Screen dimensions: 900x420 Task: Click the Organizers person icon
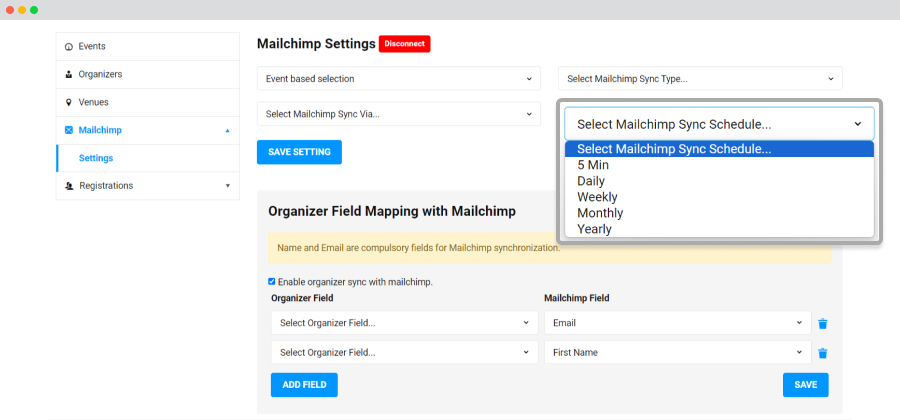point(69,75)
